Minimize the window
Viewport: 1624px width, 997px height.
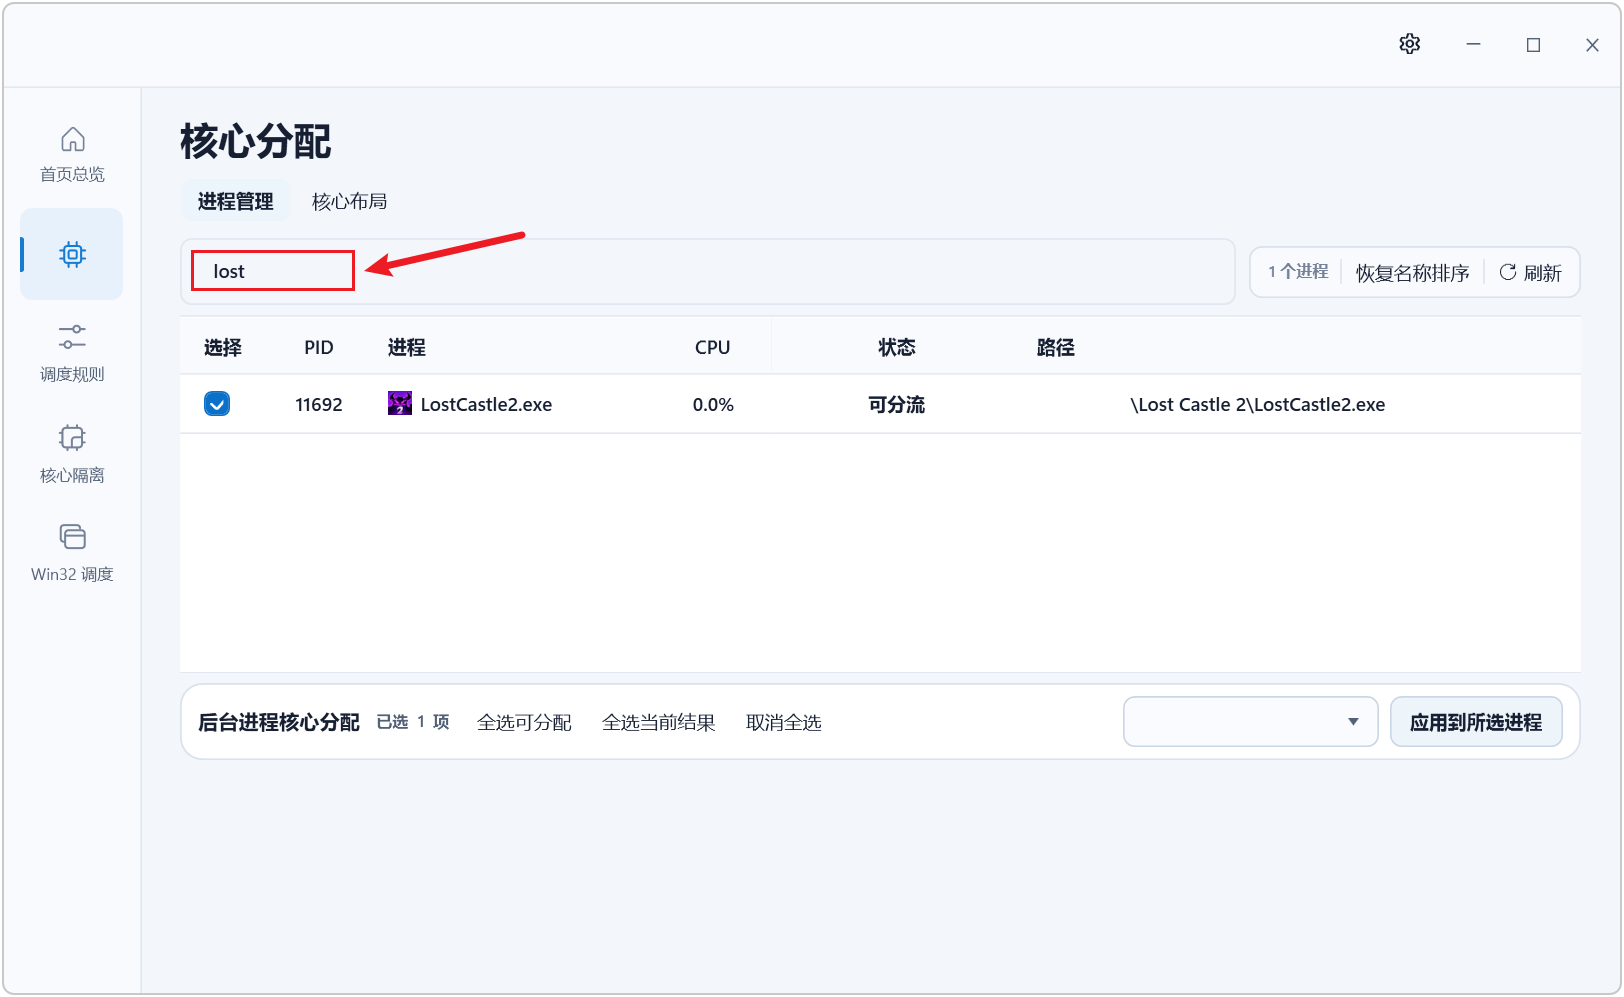(x=1473, y=44)
